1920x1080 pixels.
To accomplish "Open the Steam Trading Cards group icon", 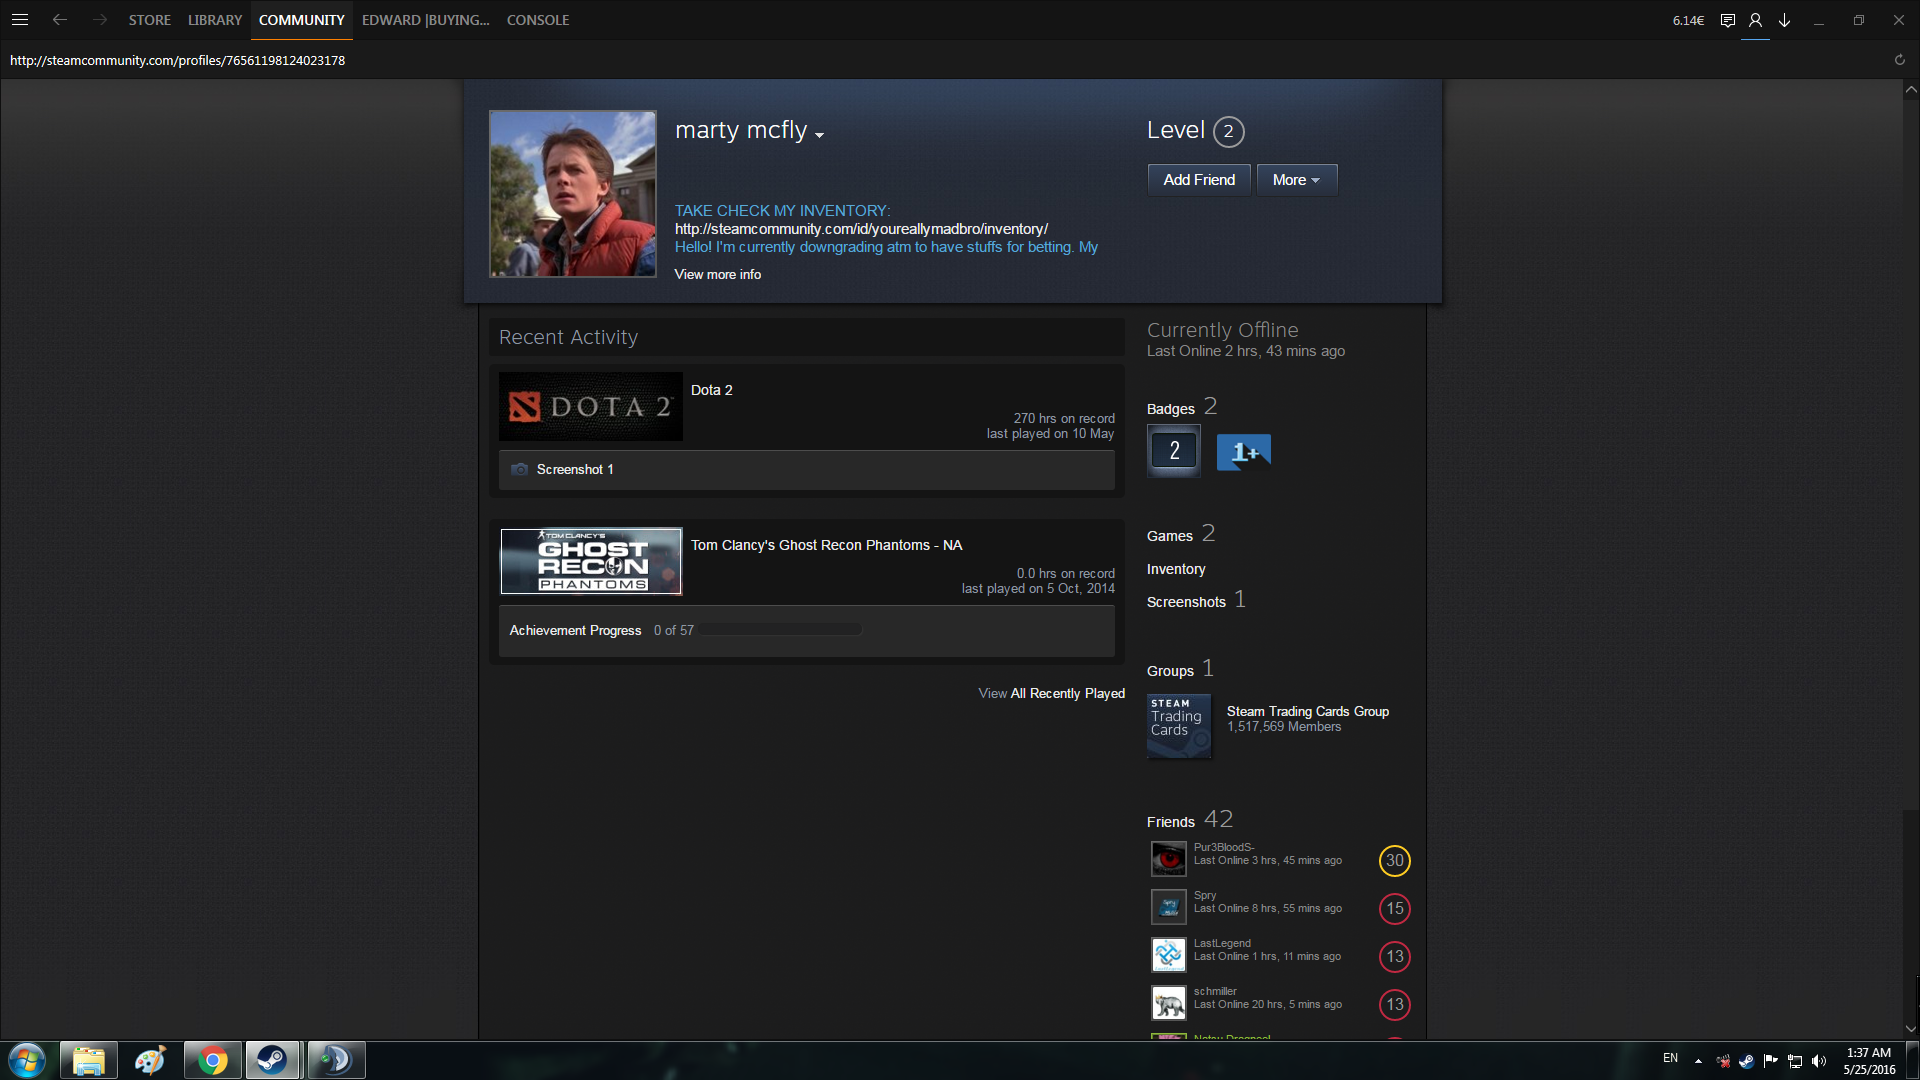I will pyautogui.click(x=1178, y=726).
